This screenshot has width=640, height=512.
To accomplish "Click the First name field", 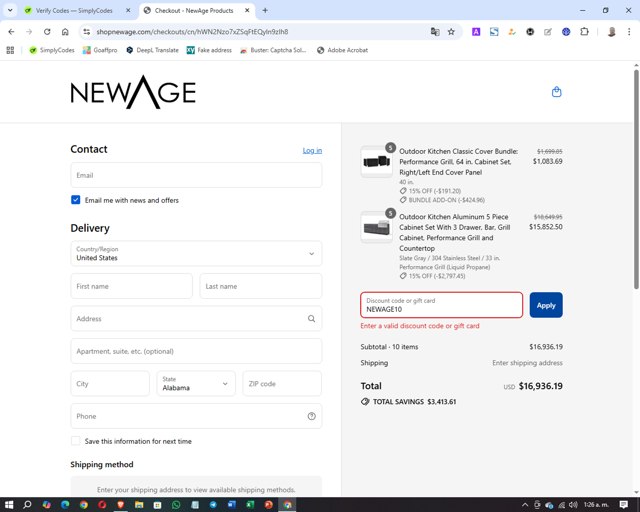I will click(131, 286).
